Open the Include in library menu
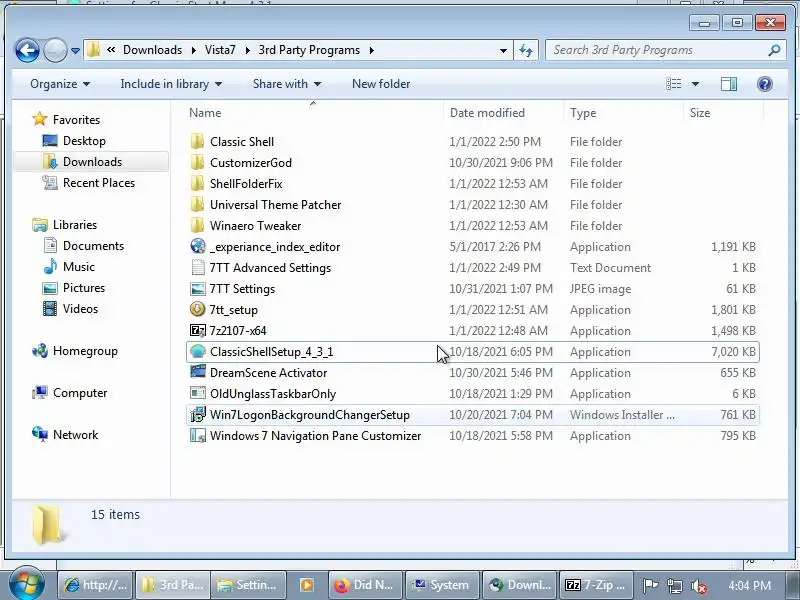The height and width of the screenshot is (600, 800). (171, 84)
